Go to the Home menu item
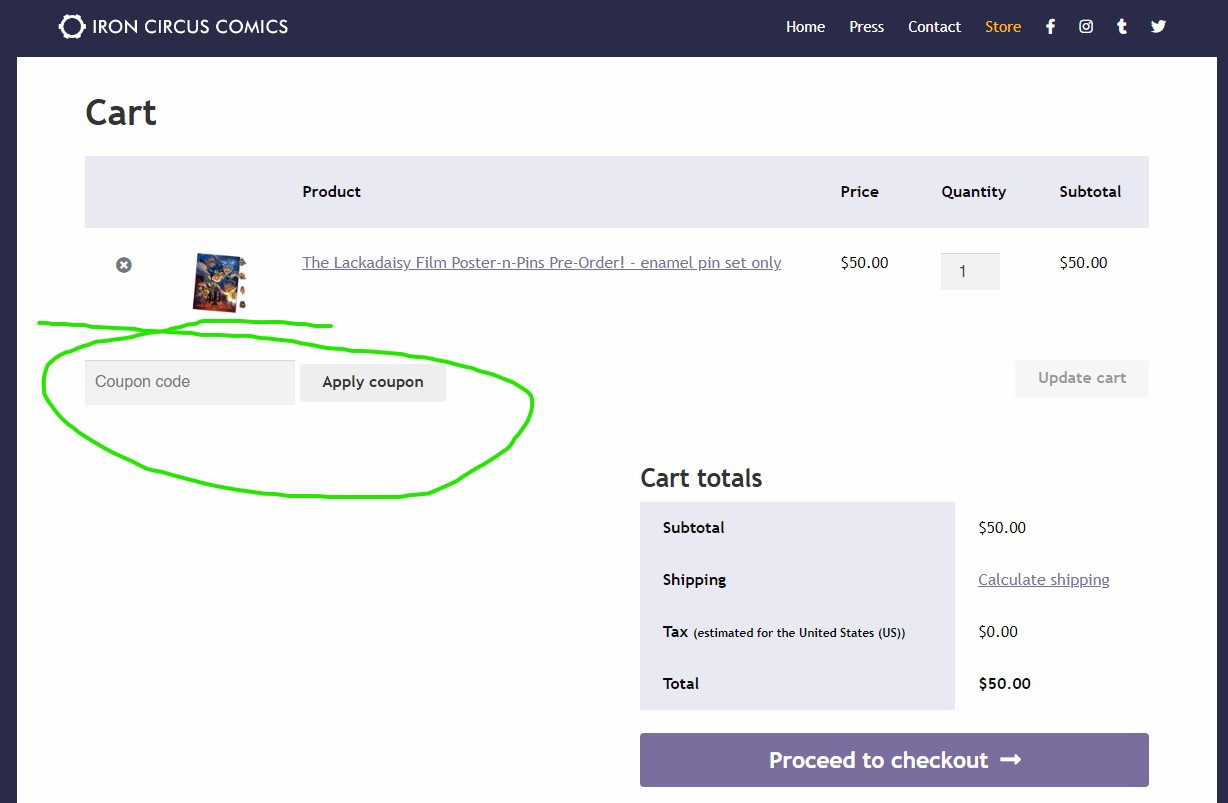 coord(805,27)
